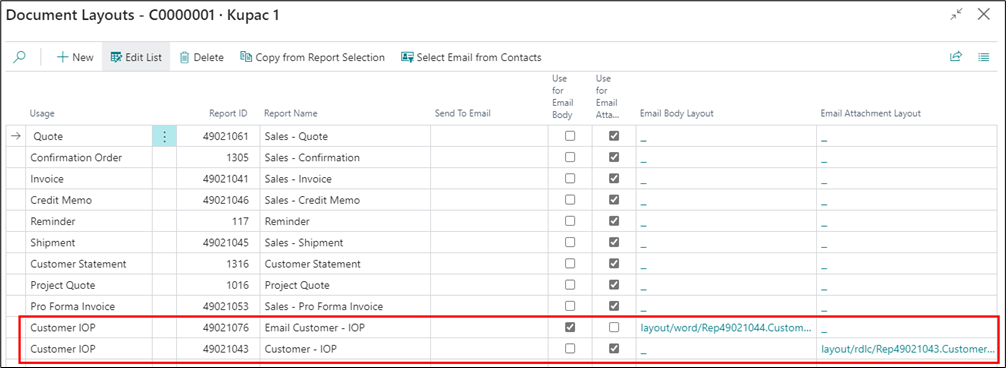The height and width of the screenshot is (368, 1006).
Task: Select the Sales - Pro Forma Invoice report name
Action: pos(323,306)
